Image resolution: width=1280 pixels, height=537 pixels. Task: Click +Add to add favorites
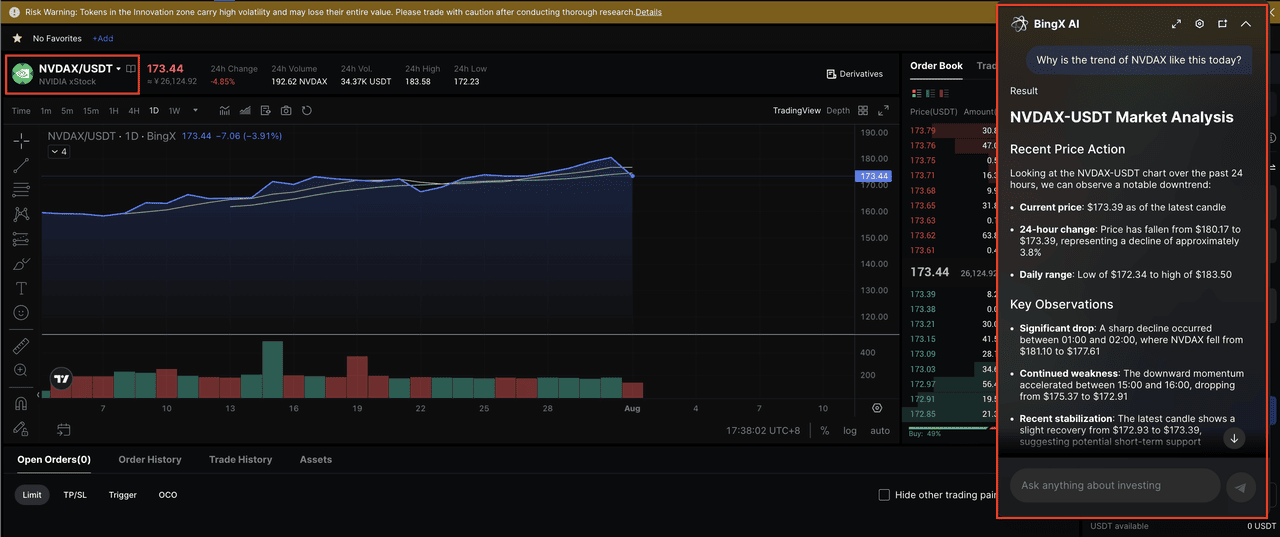pyautogui.click(x=103, y=38)
